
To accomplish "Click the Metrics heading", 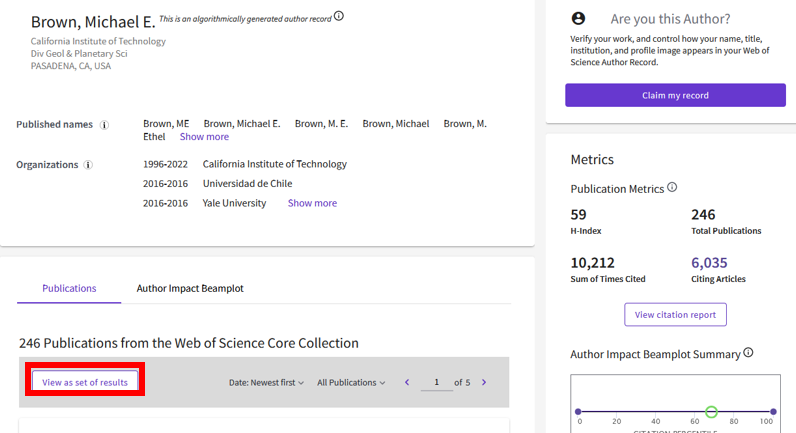I will point(592,159).
